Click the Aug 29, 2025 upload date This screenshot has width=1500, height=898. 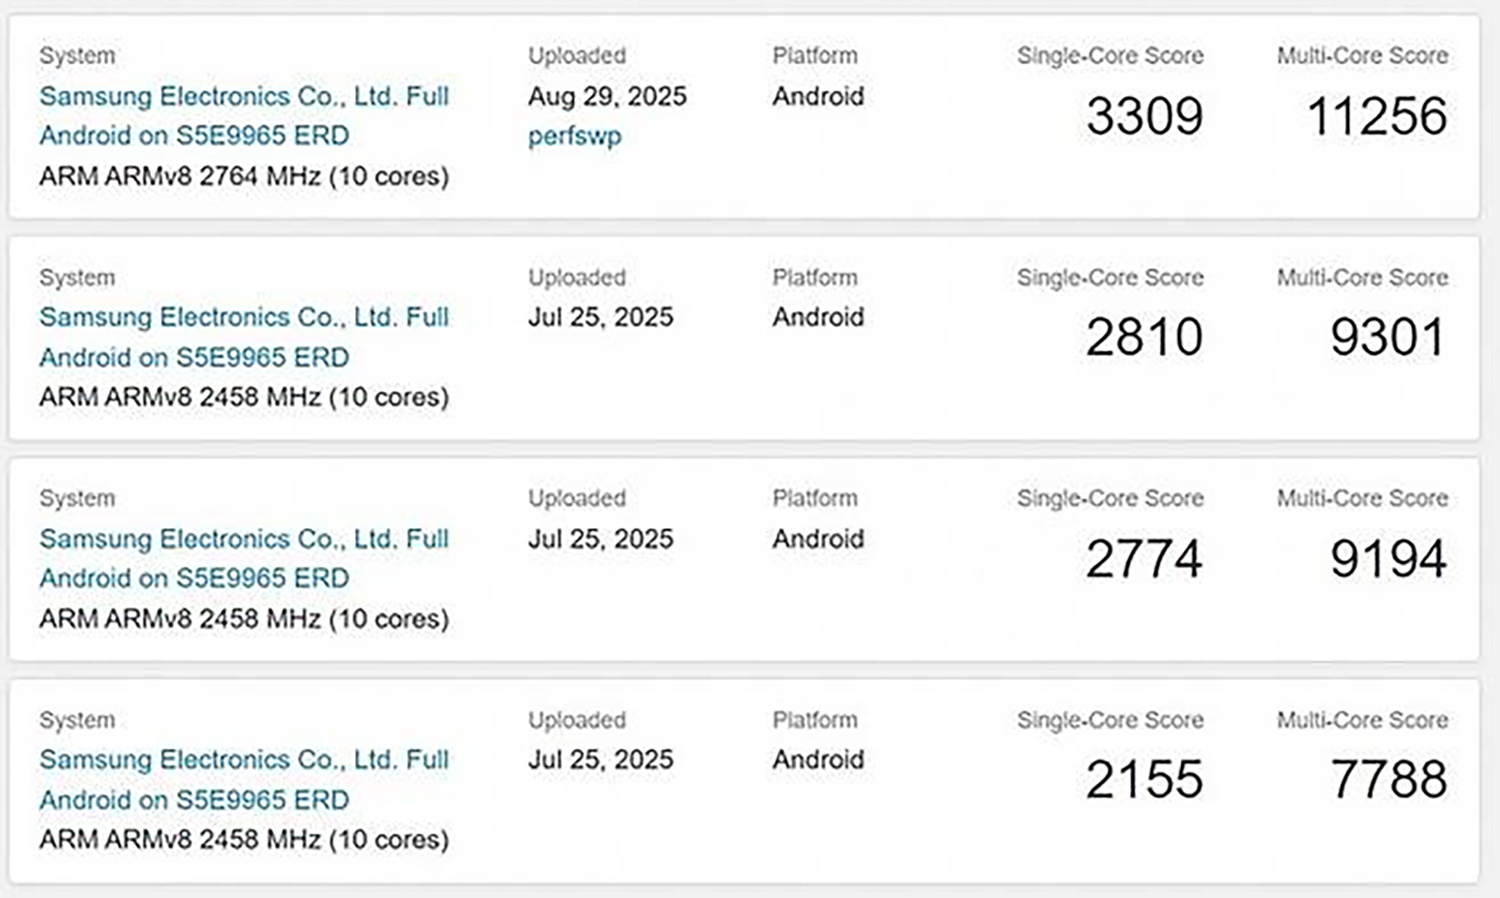click(607, 96)
